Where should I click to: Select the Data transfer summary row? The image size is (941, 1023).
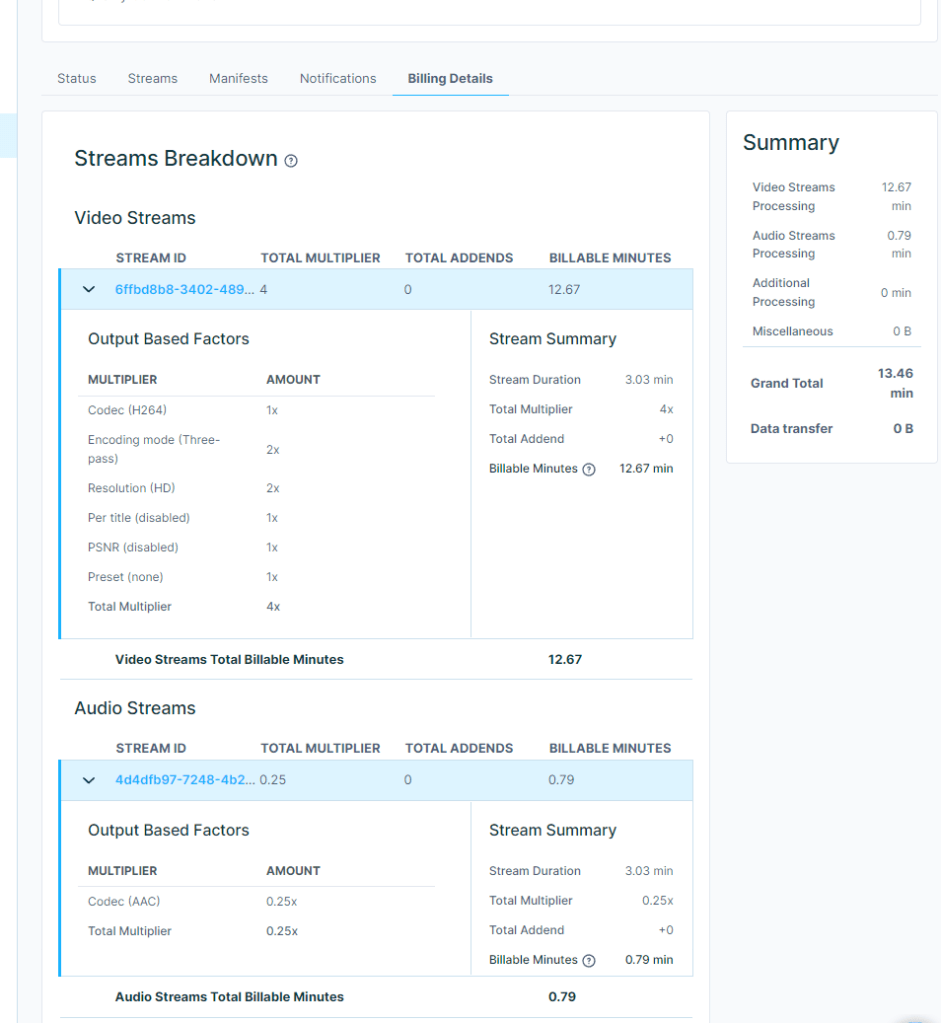tap(831, 429)
